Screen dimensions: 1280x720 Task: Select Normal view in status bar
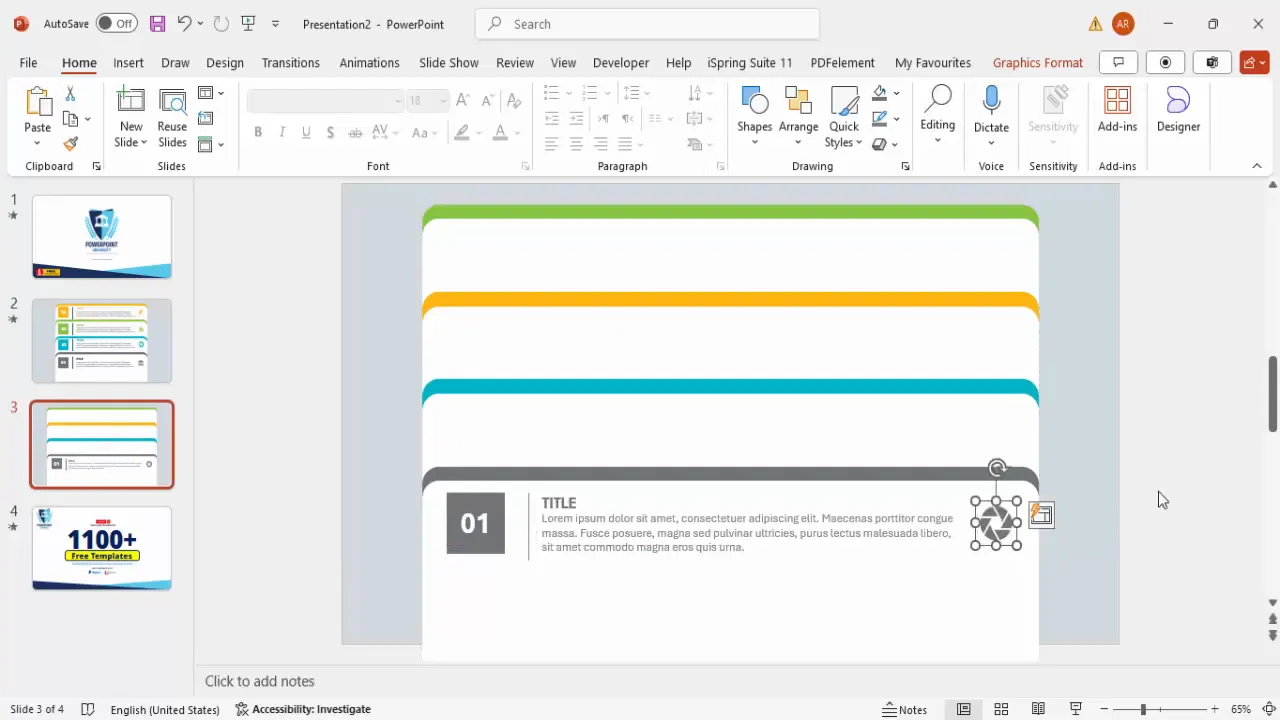[963, 709]
